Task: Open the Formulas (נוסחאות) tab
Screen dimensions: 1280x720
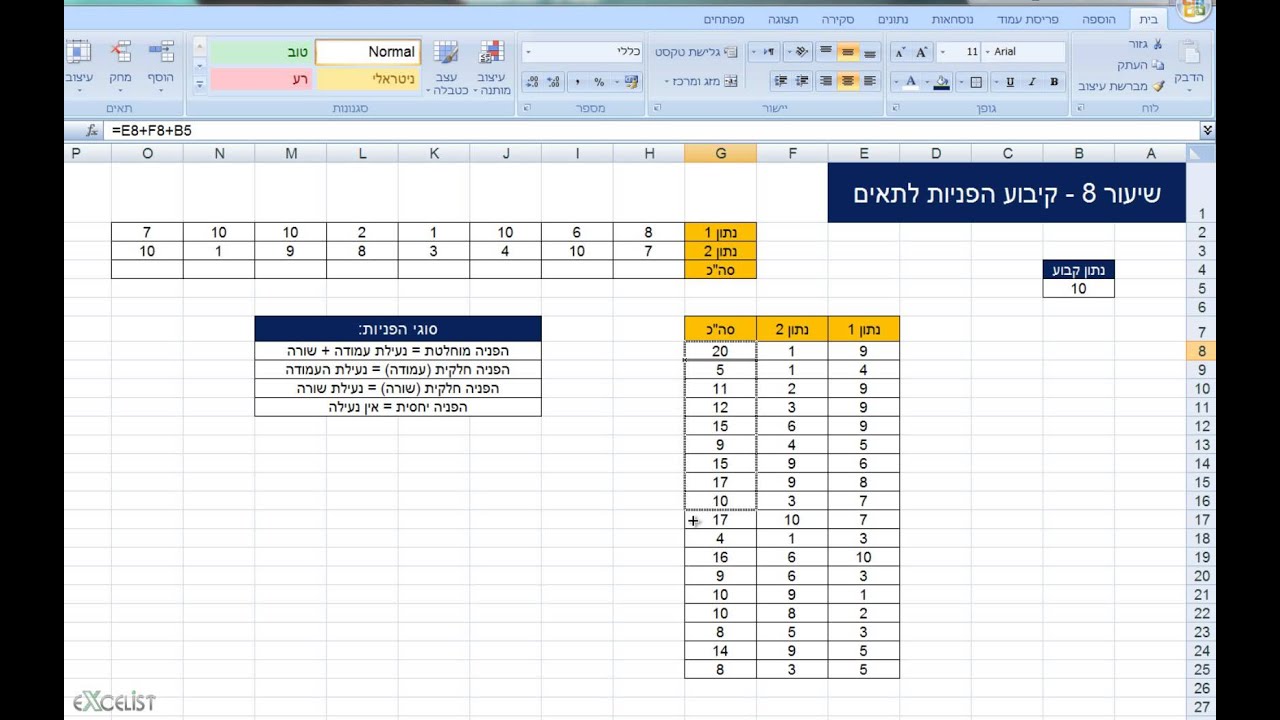Action: 951,19
